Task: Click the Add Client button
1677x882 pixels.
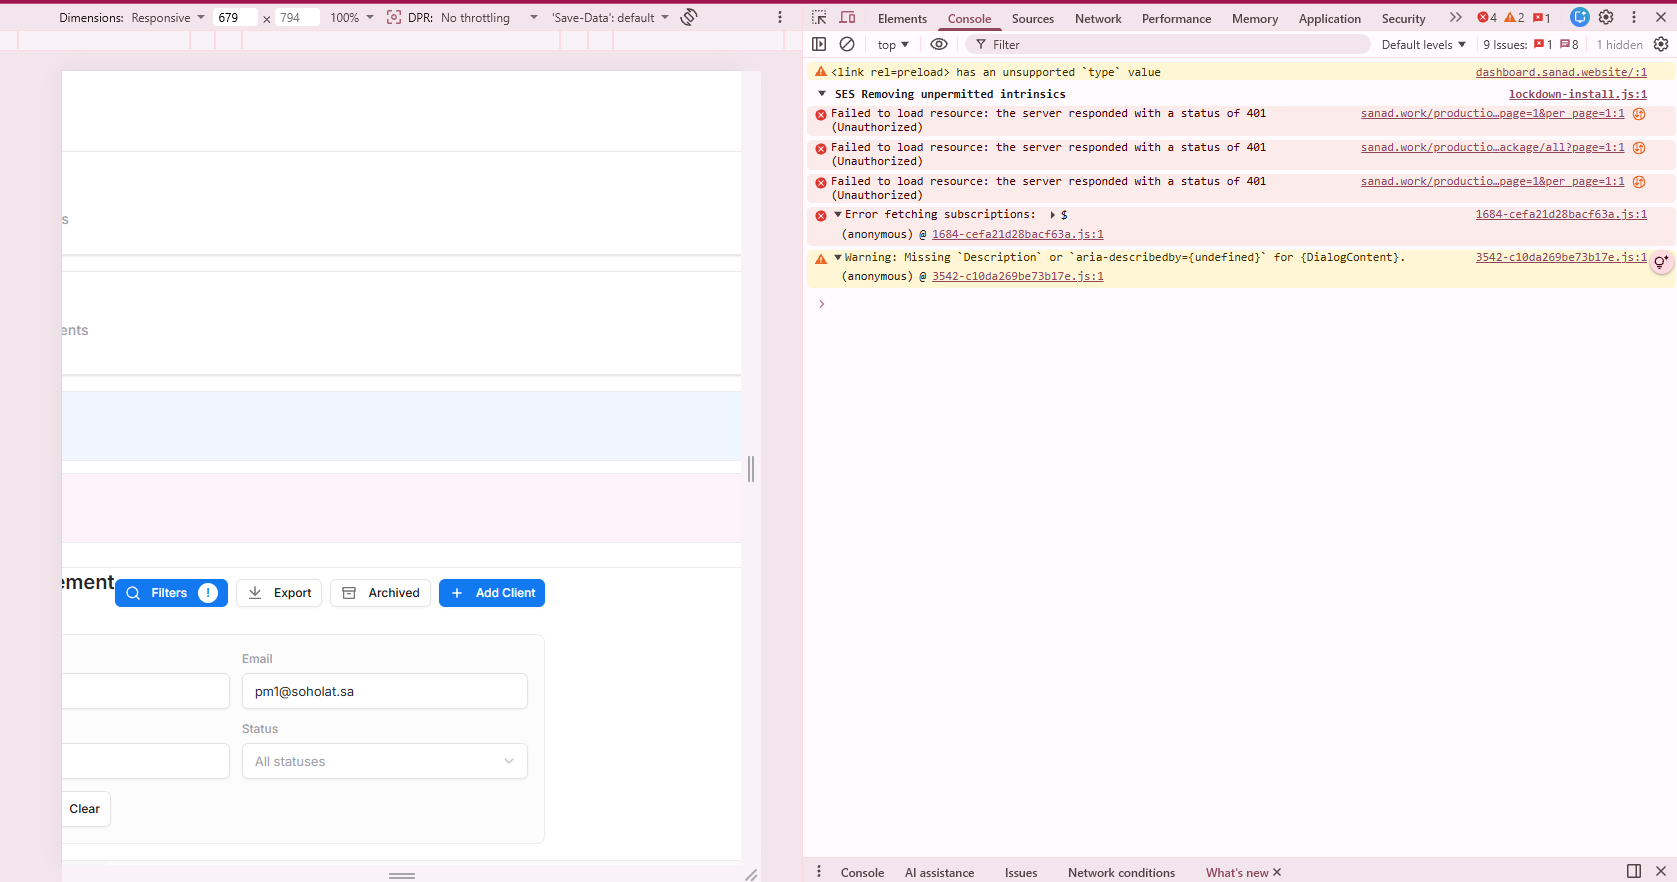Action: coord(492,593)
